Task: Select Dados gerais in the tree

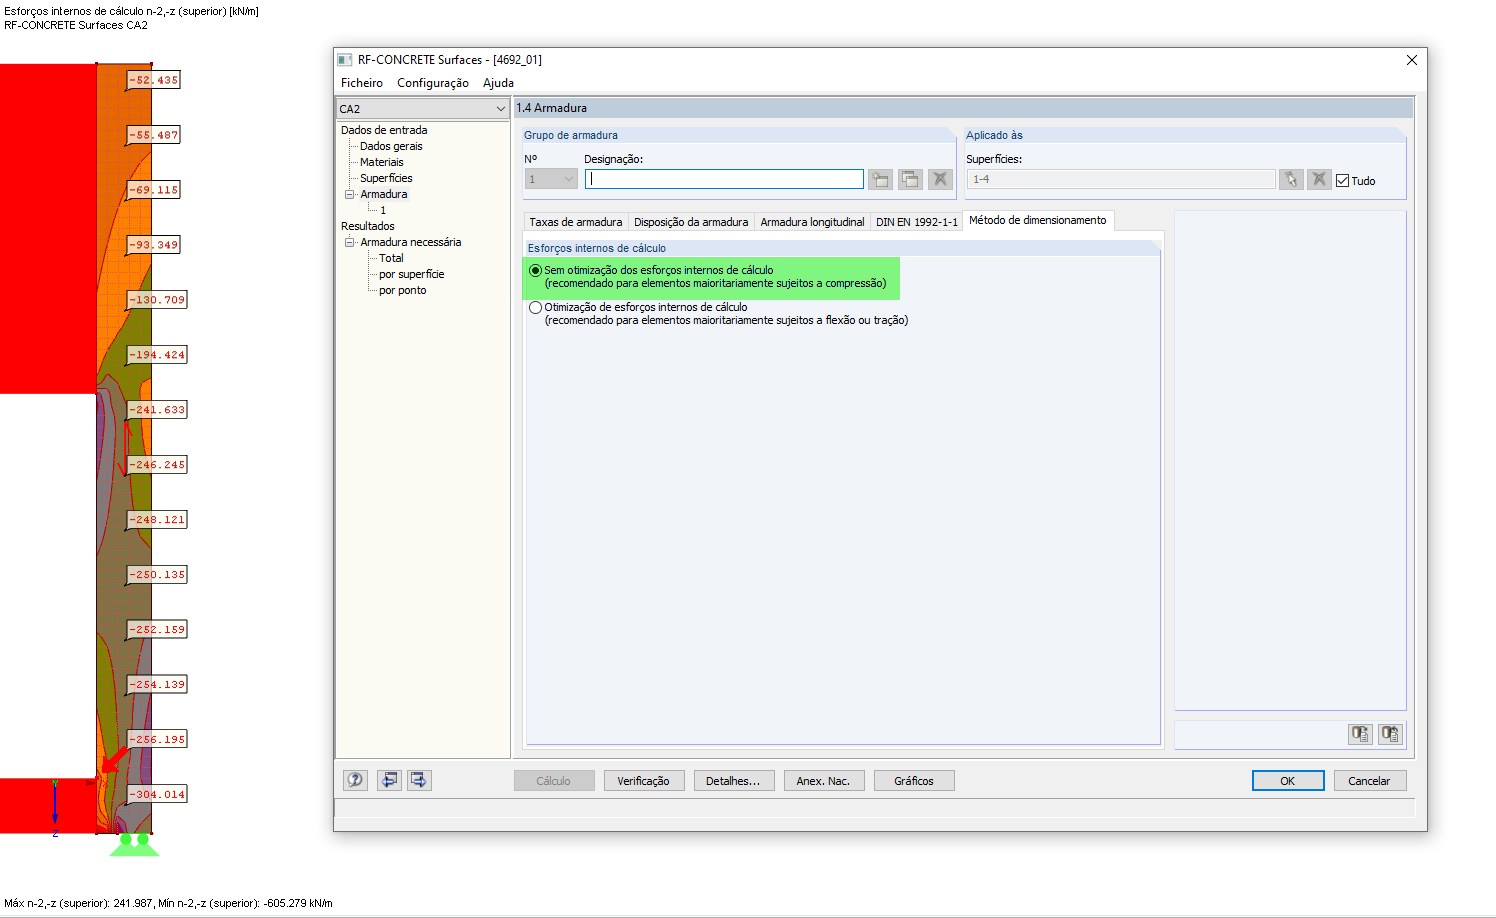Action: coord(391,146)
